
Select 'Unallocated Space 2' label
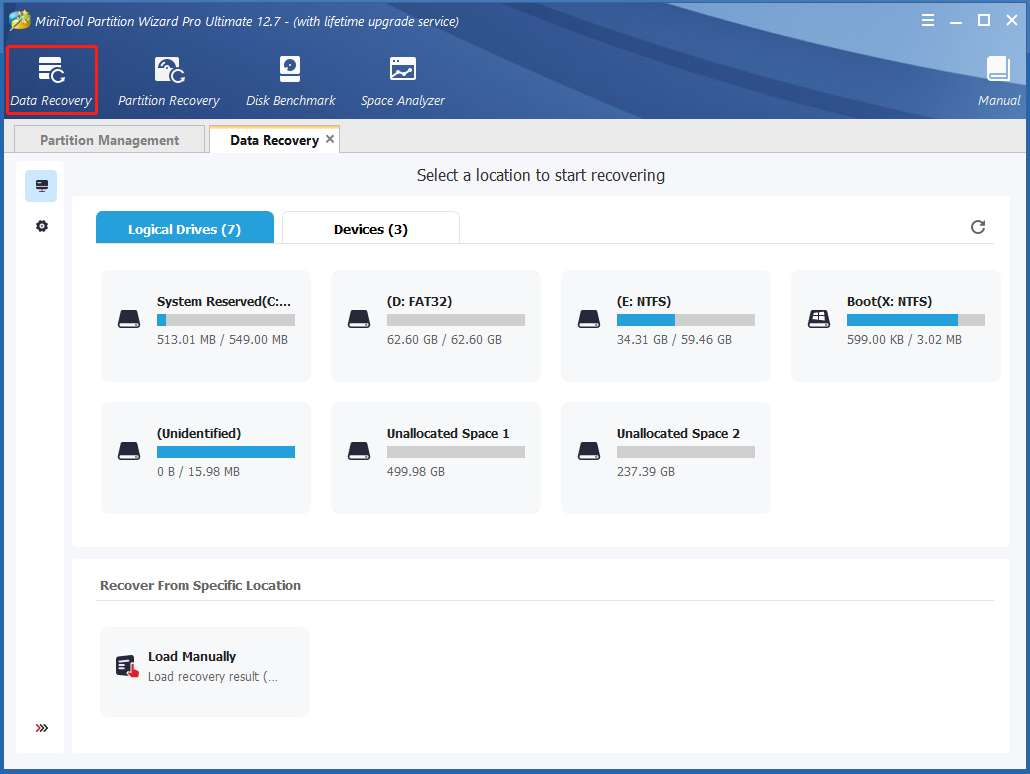click(x=678, y=433)
